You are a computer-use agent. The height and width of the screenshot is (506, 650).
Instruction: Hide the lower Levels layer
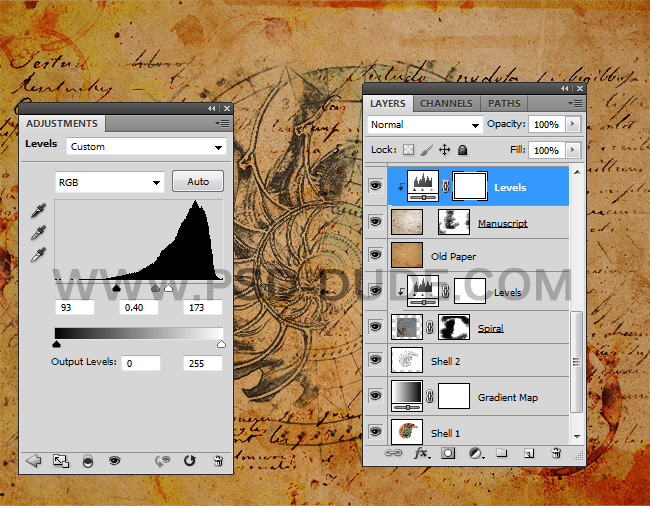coord(375,291)
